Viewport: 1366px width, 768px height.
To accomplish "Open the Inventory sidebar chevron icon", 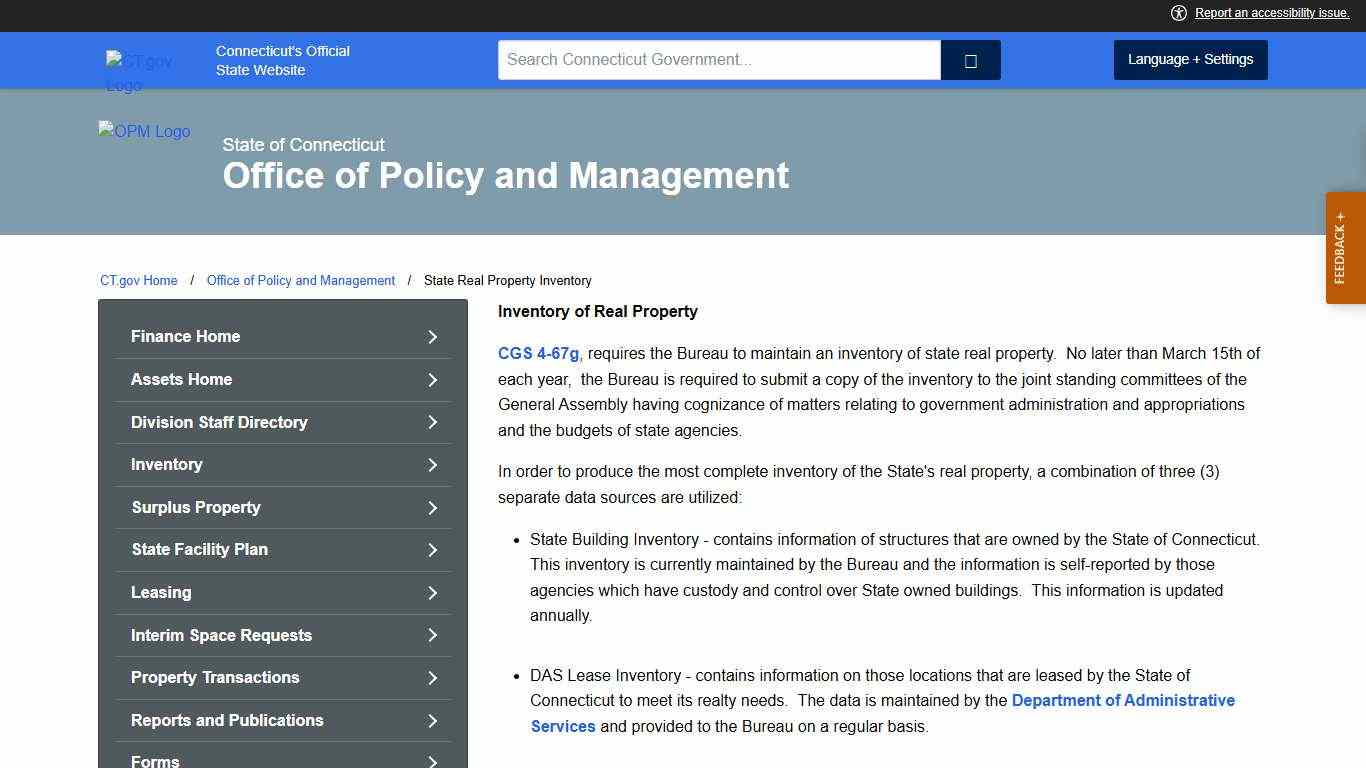I will pyautogui.click(x=432, y=464).
